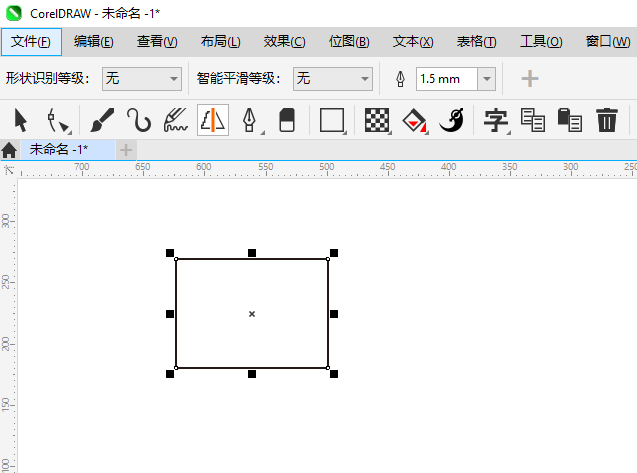Click the ruler origin corner icon
The image size is (637, 473).
9,170
